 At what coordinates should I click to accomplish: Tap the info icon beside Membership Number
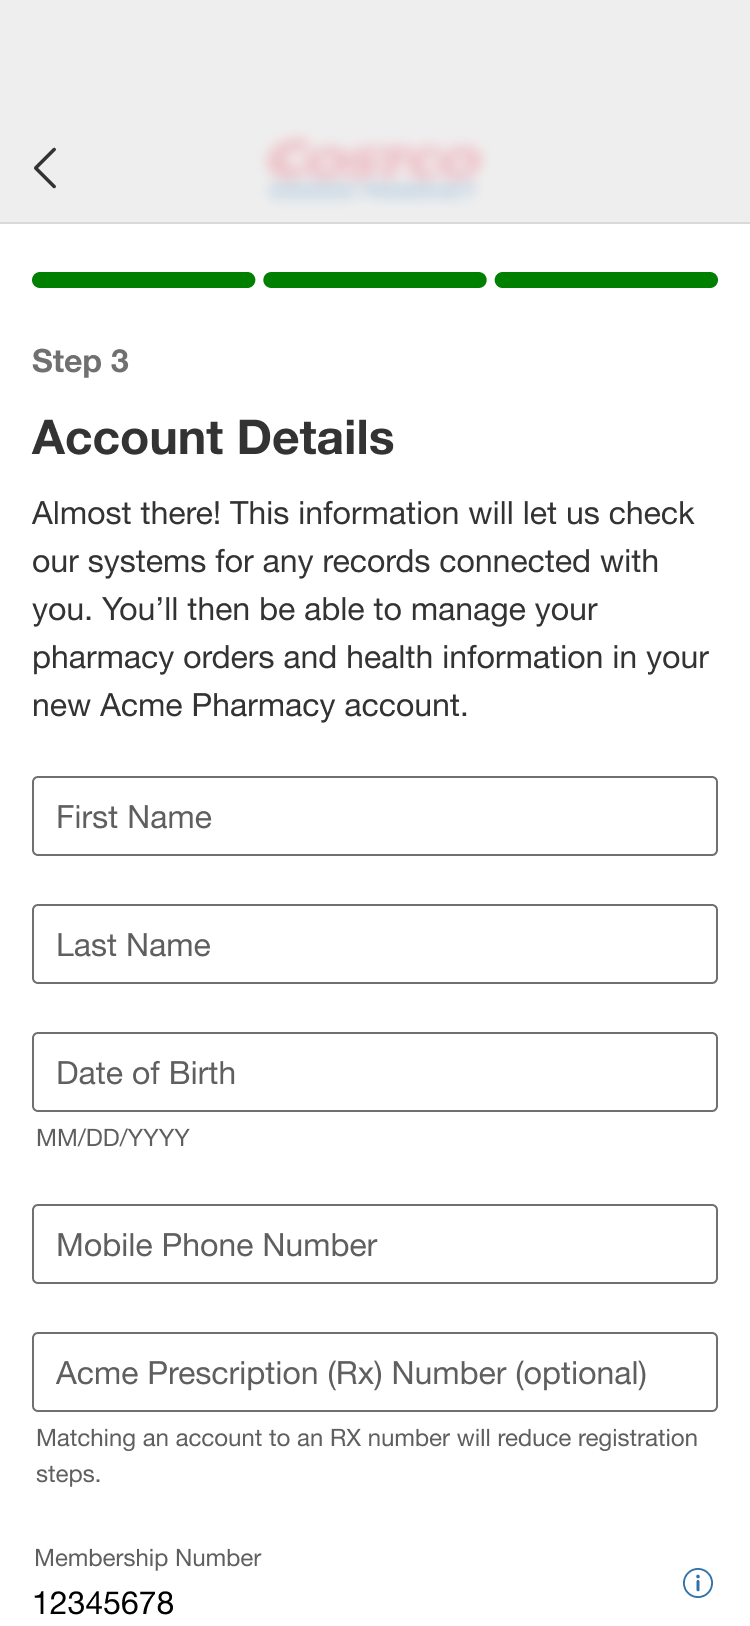[x=698, y=1584]
